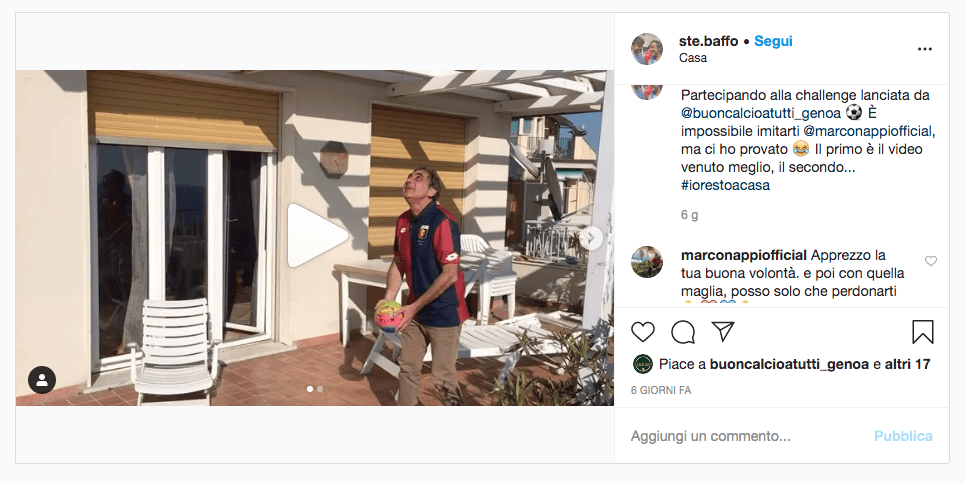Go to next slide arrow
This screenshot has width=965, height=484.
point(591,238)
